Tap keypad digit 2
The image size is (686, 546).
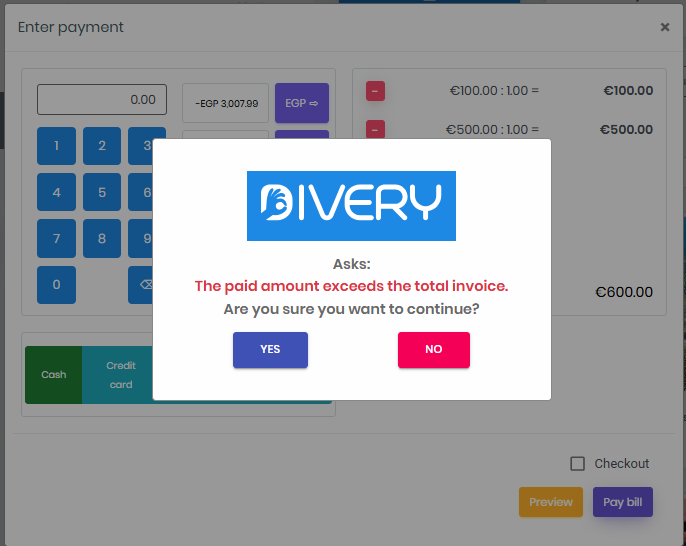[102, 146]
